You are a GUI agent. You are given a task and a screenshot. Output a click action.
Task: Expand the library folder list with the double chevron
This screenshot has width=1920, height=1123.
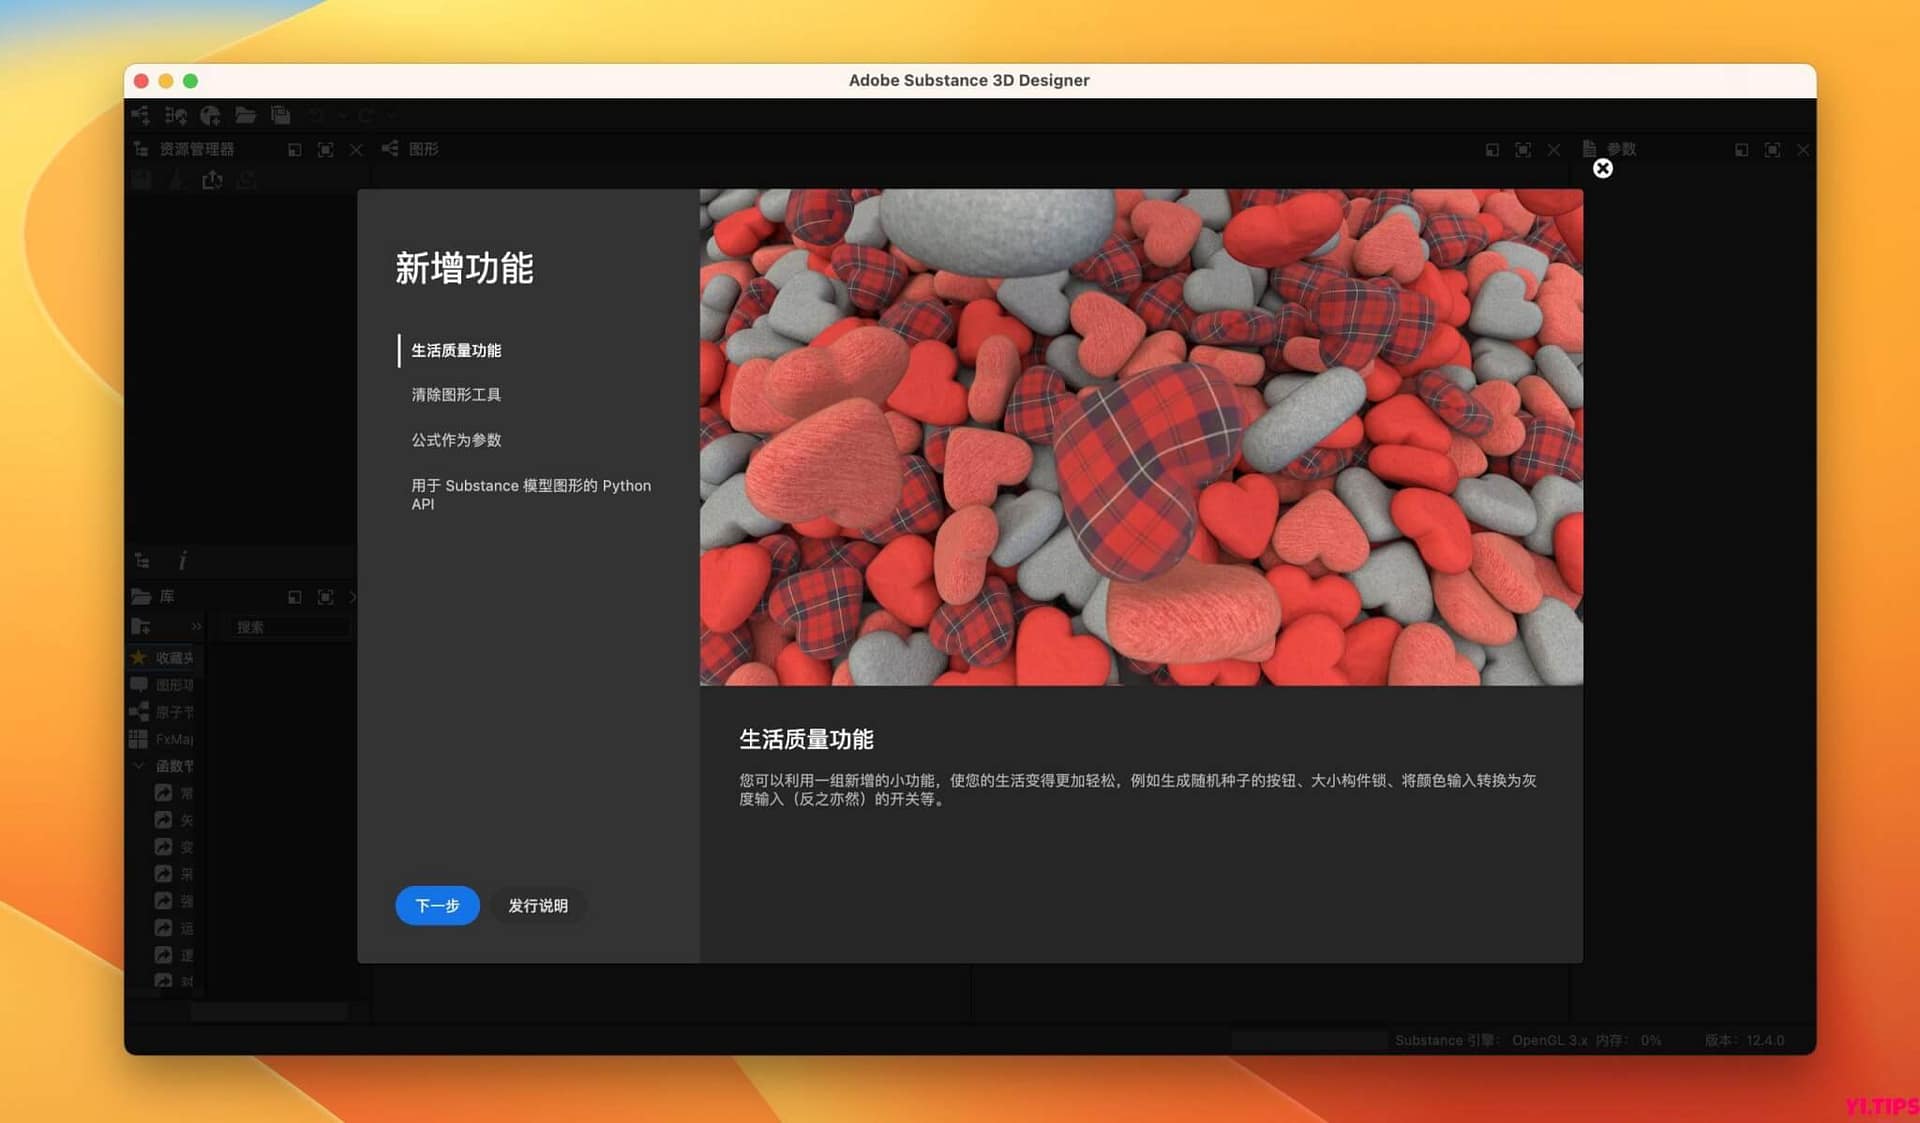(197, 626)
